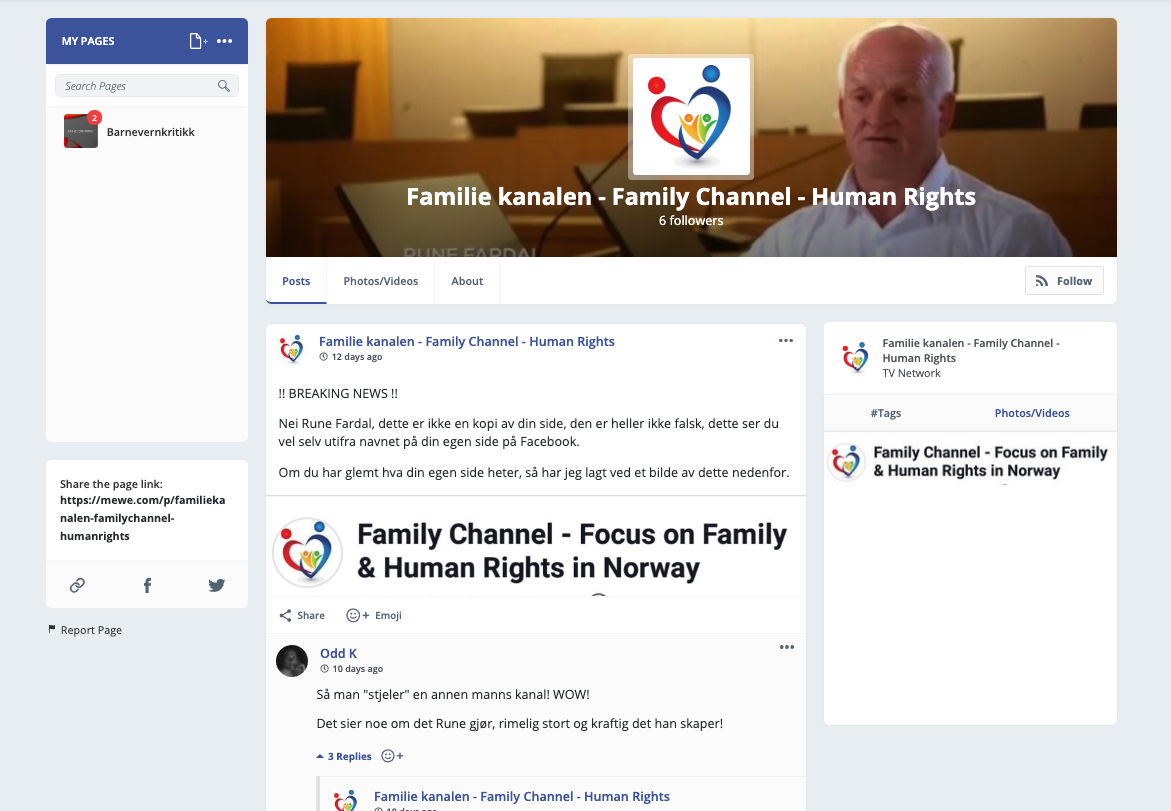The width and height of the screenshot is (1171, 811).
Task: Open the About tab
Action: click(467, 281)
